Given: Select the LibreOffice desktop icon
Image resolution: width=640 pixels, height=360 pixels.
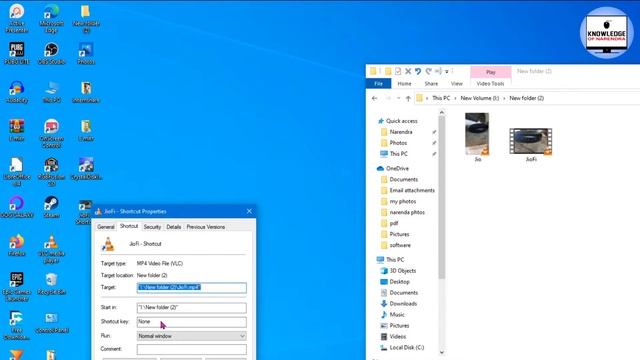Looking at the screenshot, I should click(16, 172).
